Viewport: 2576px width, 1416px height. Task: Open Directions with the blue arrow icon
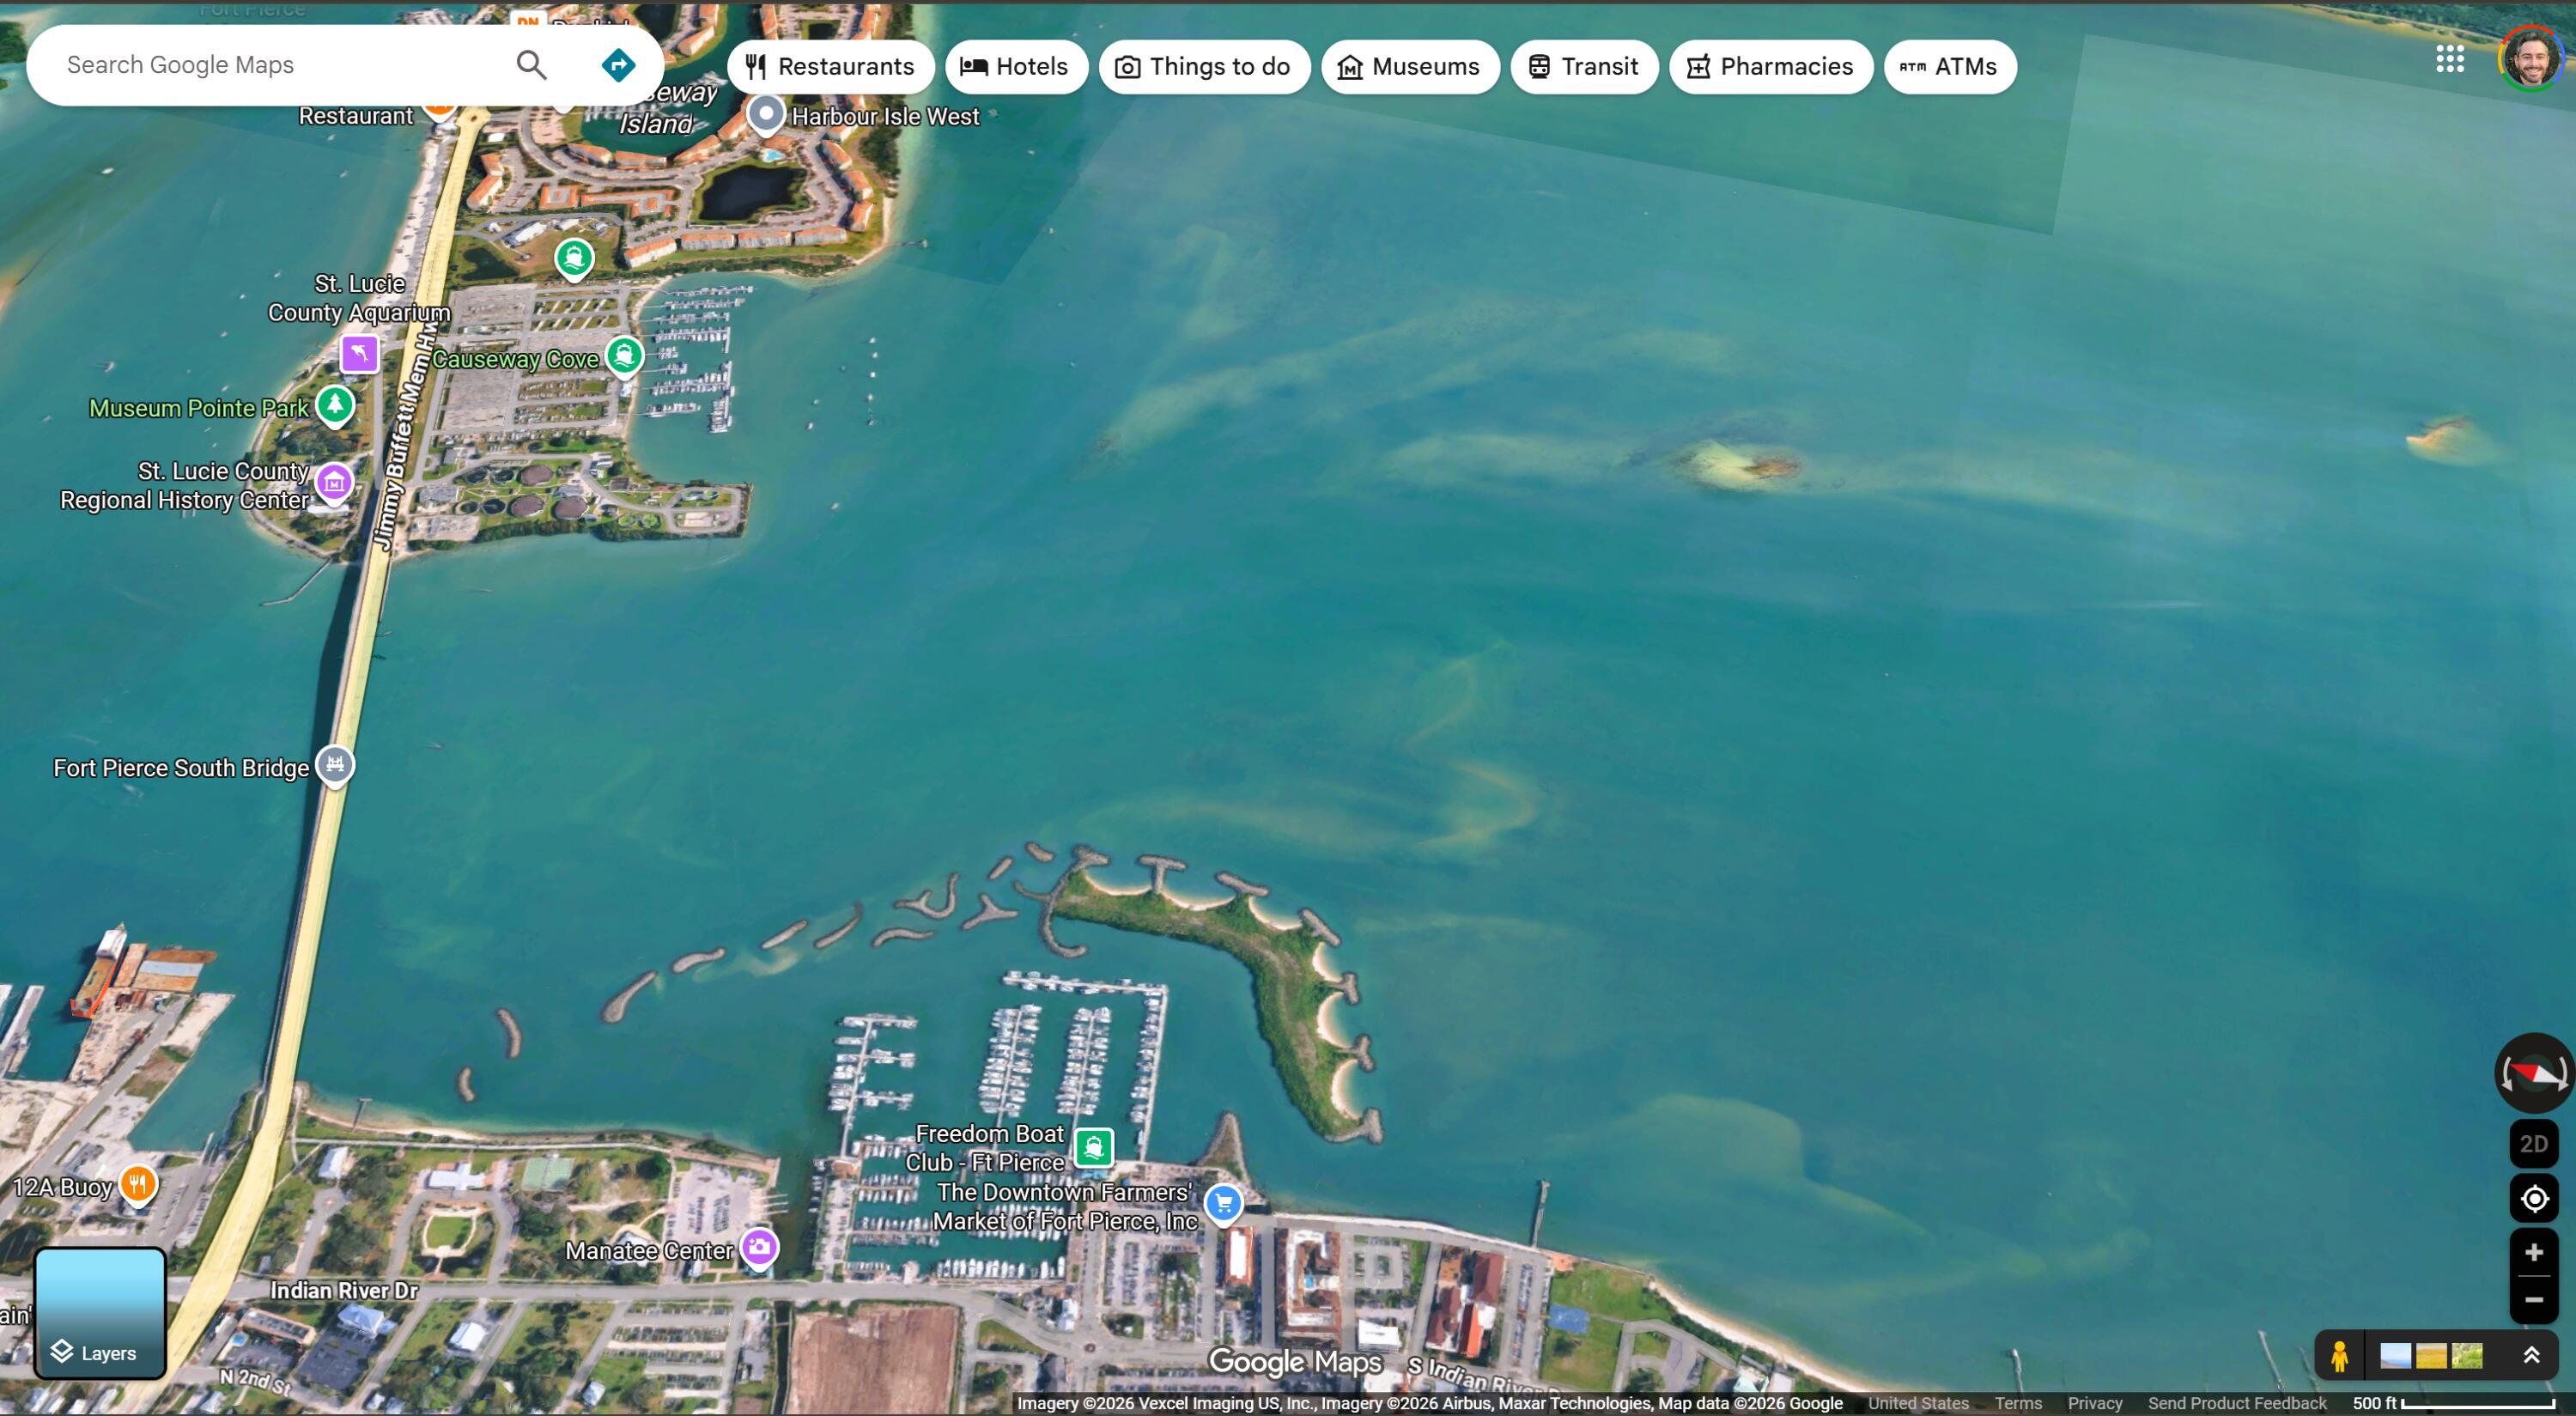pos(618,65)
